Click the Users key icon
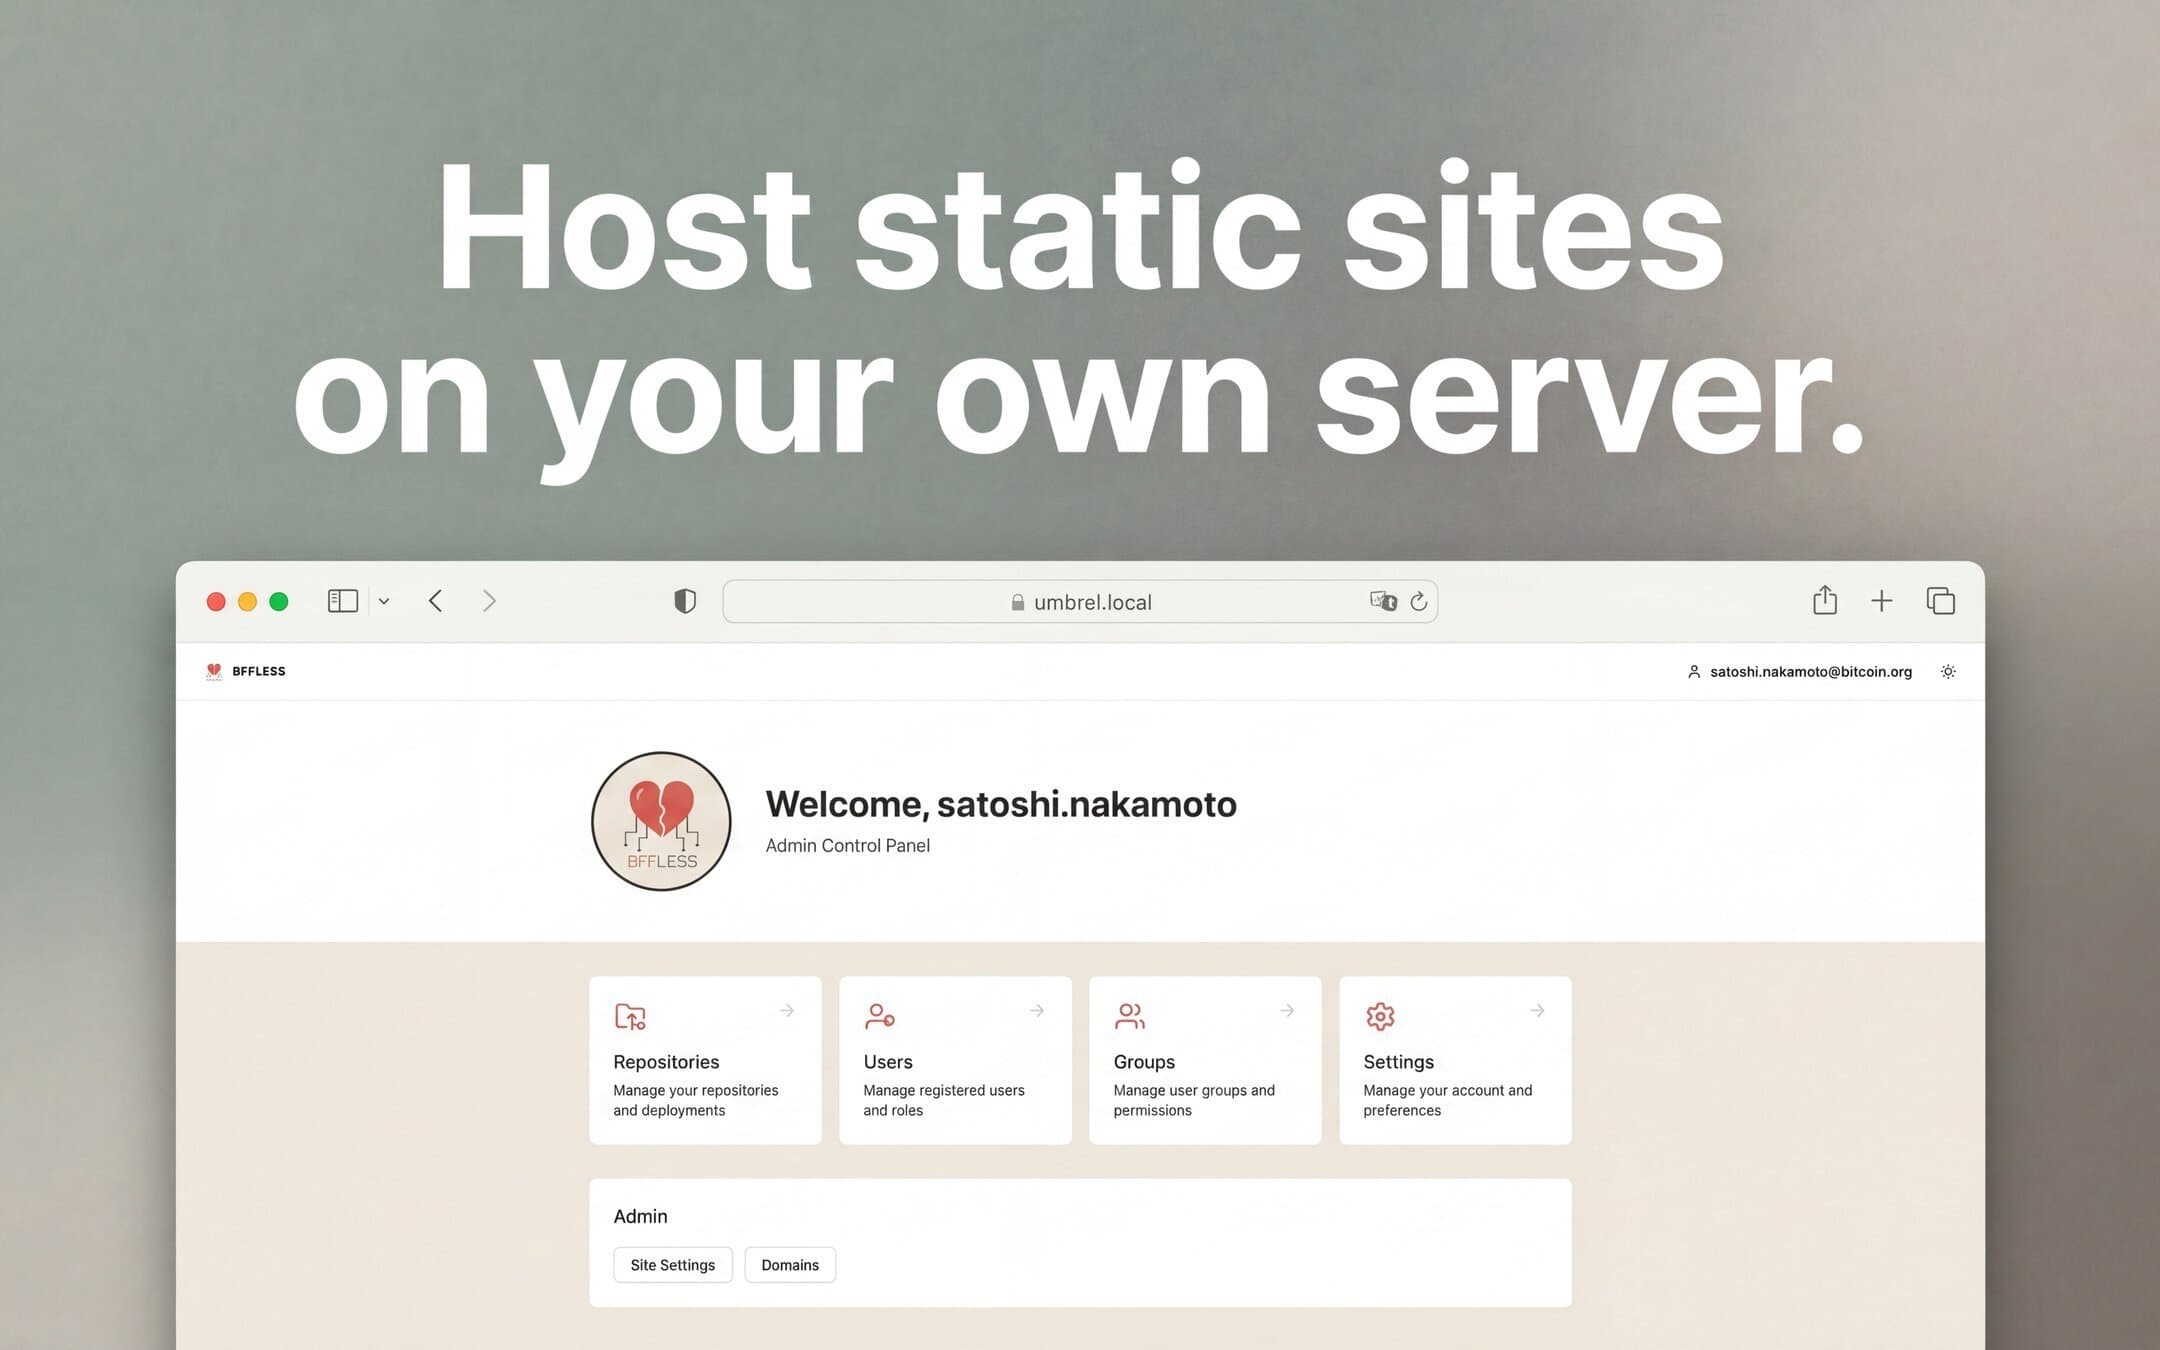2160x1350 pixels. coord(879,1016)
